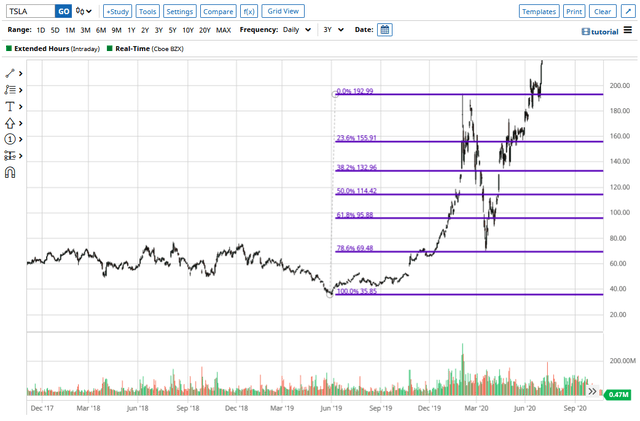Select the 1Y range
640x421 pixels.
click(131, 30)
